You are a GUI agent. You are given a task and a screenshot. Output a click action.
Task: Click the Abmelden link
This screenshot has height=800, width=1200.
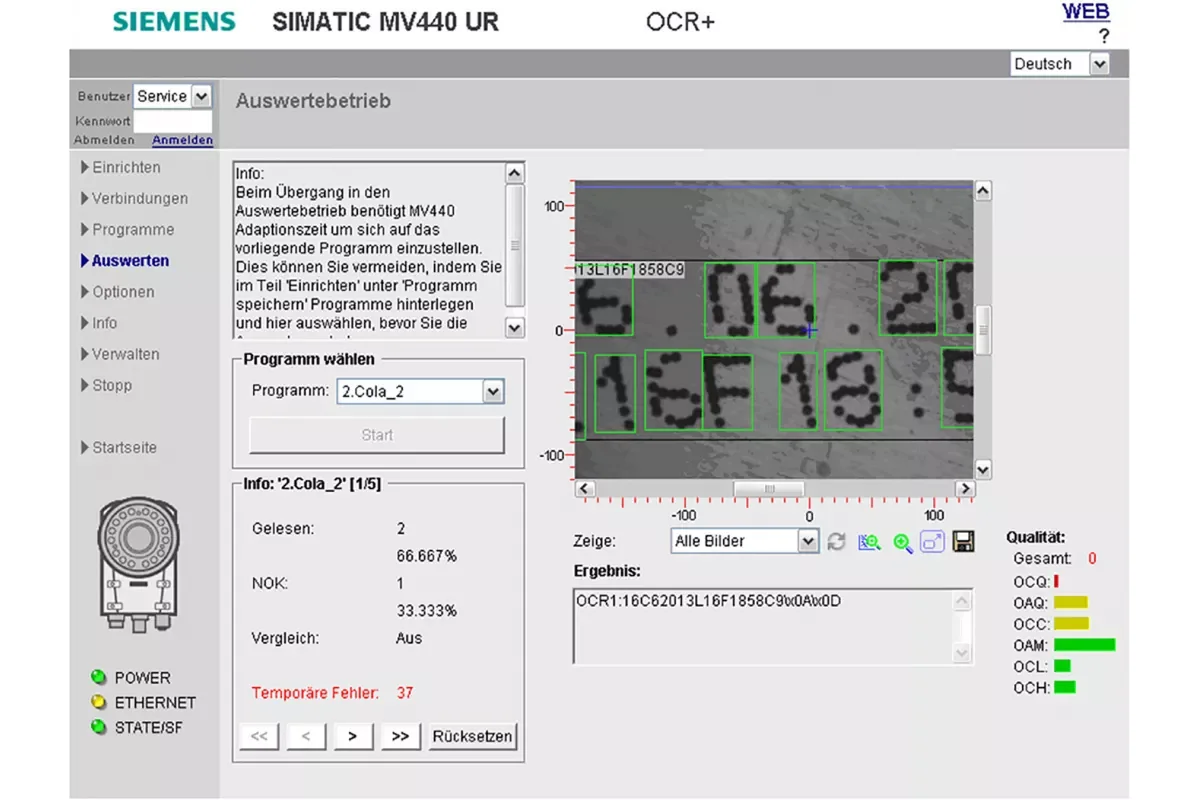pyautogui.click(x=104, y=140)
